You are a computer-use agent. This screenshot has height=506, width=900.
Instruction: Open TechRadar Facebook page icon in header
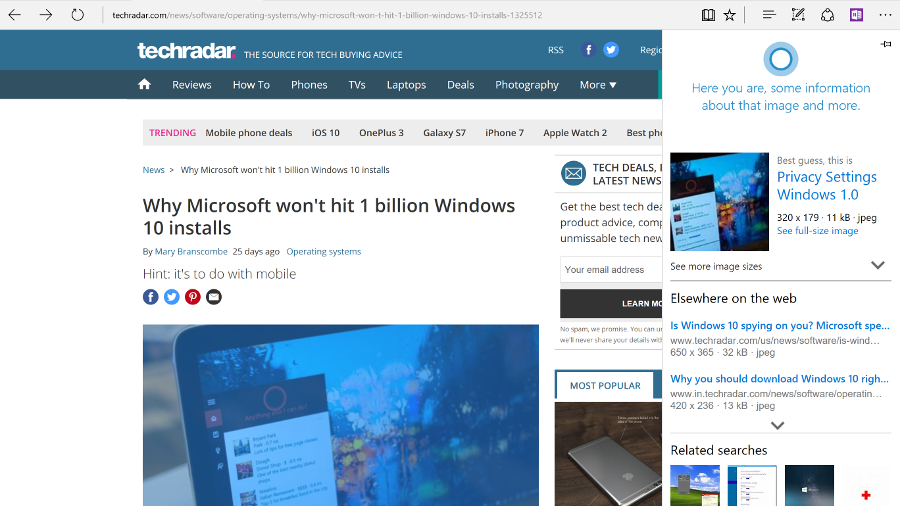588,50
